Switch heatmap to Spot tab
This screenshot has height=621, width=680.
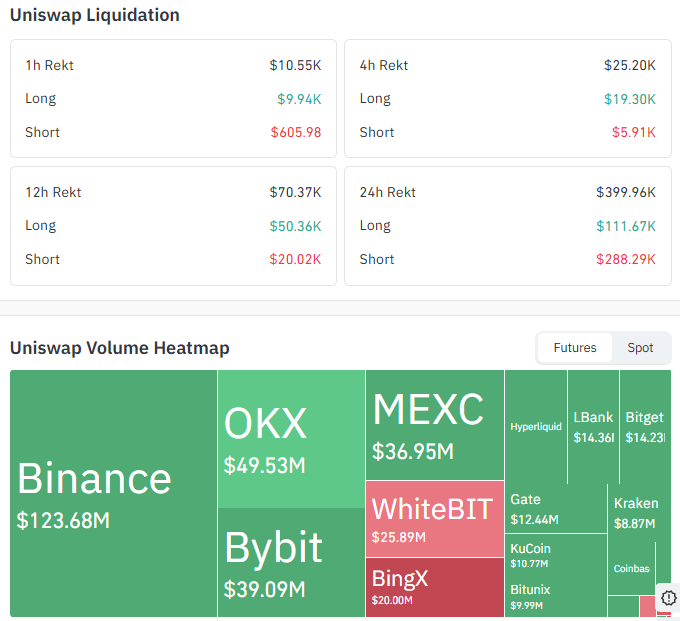(x=640, y=348)
